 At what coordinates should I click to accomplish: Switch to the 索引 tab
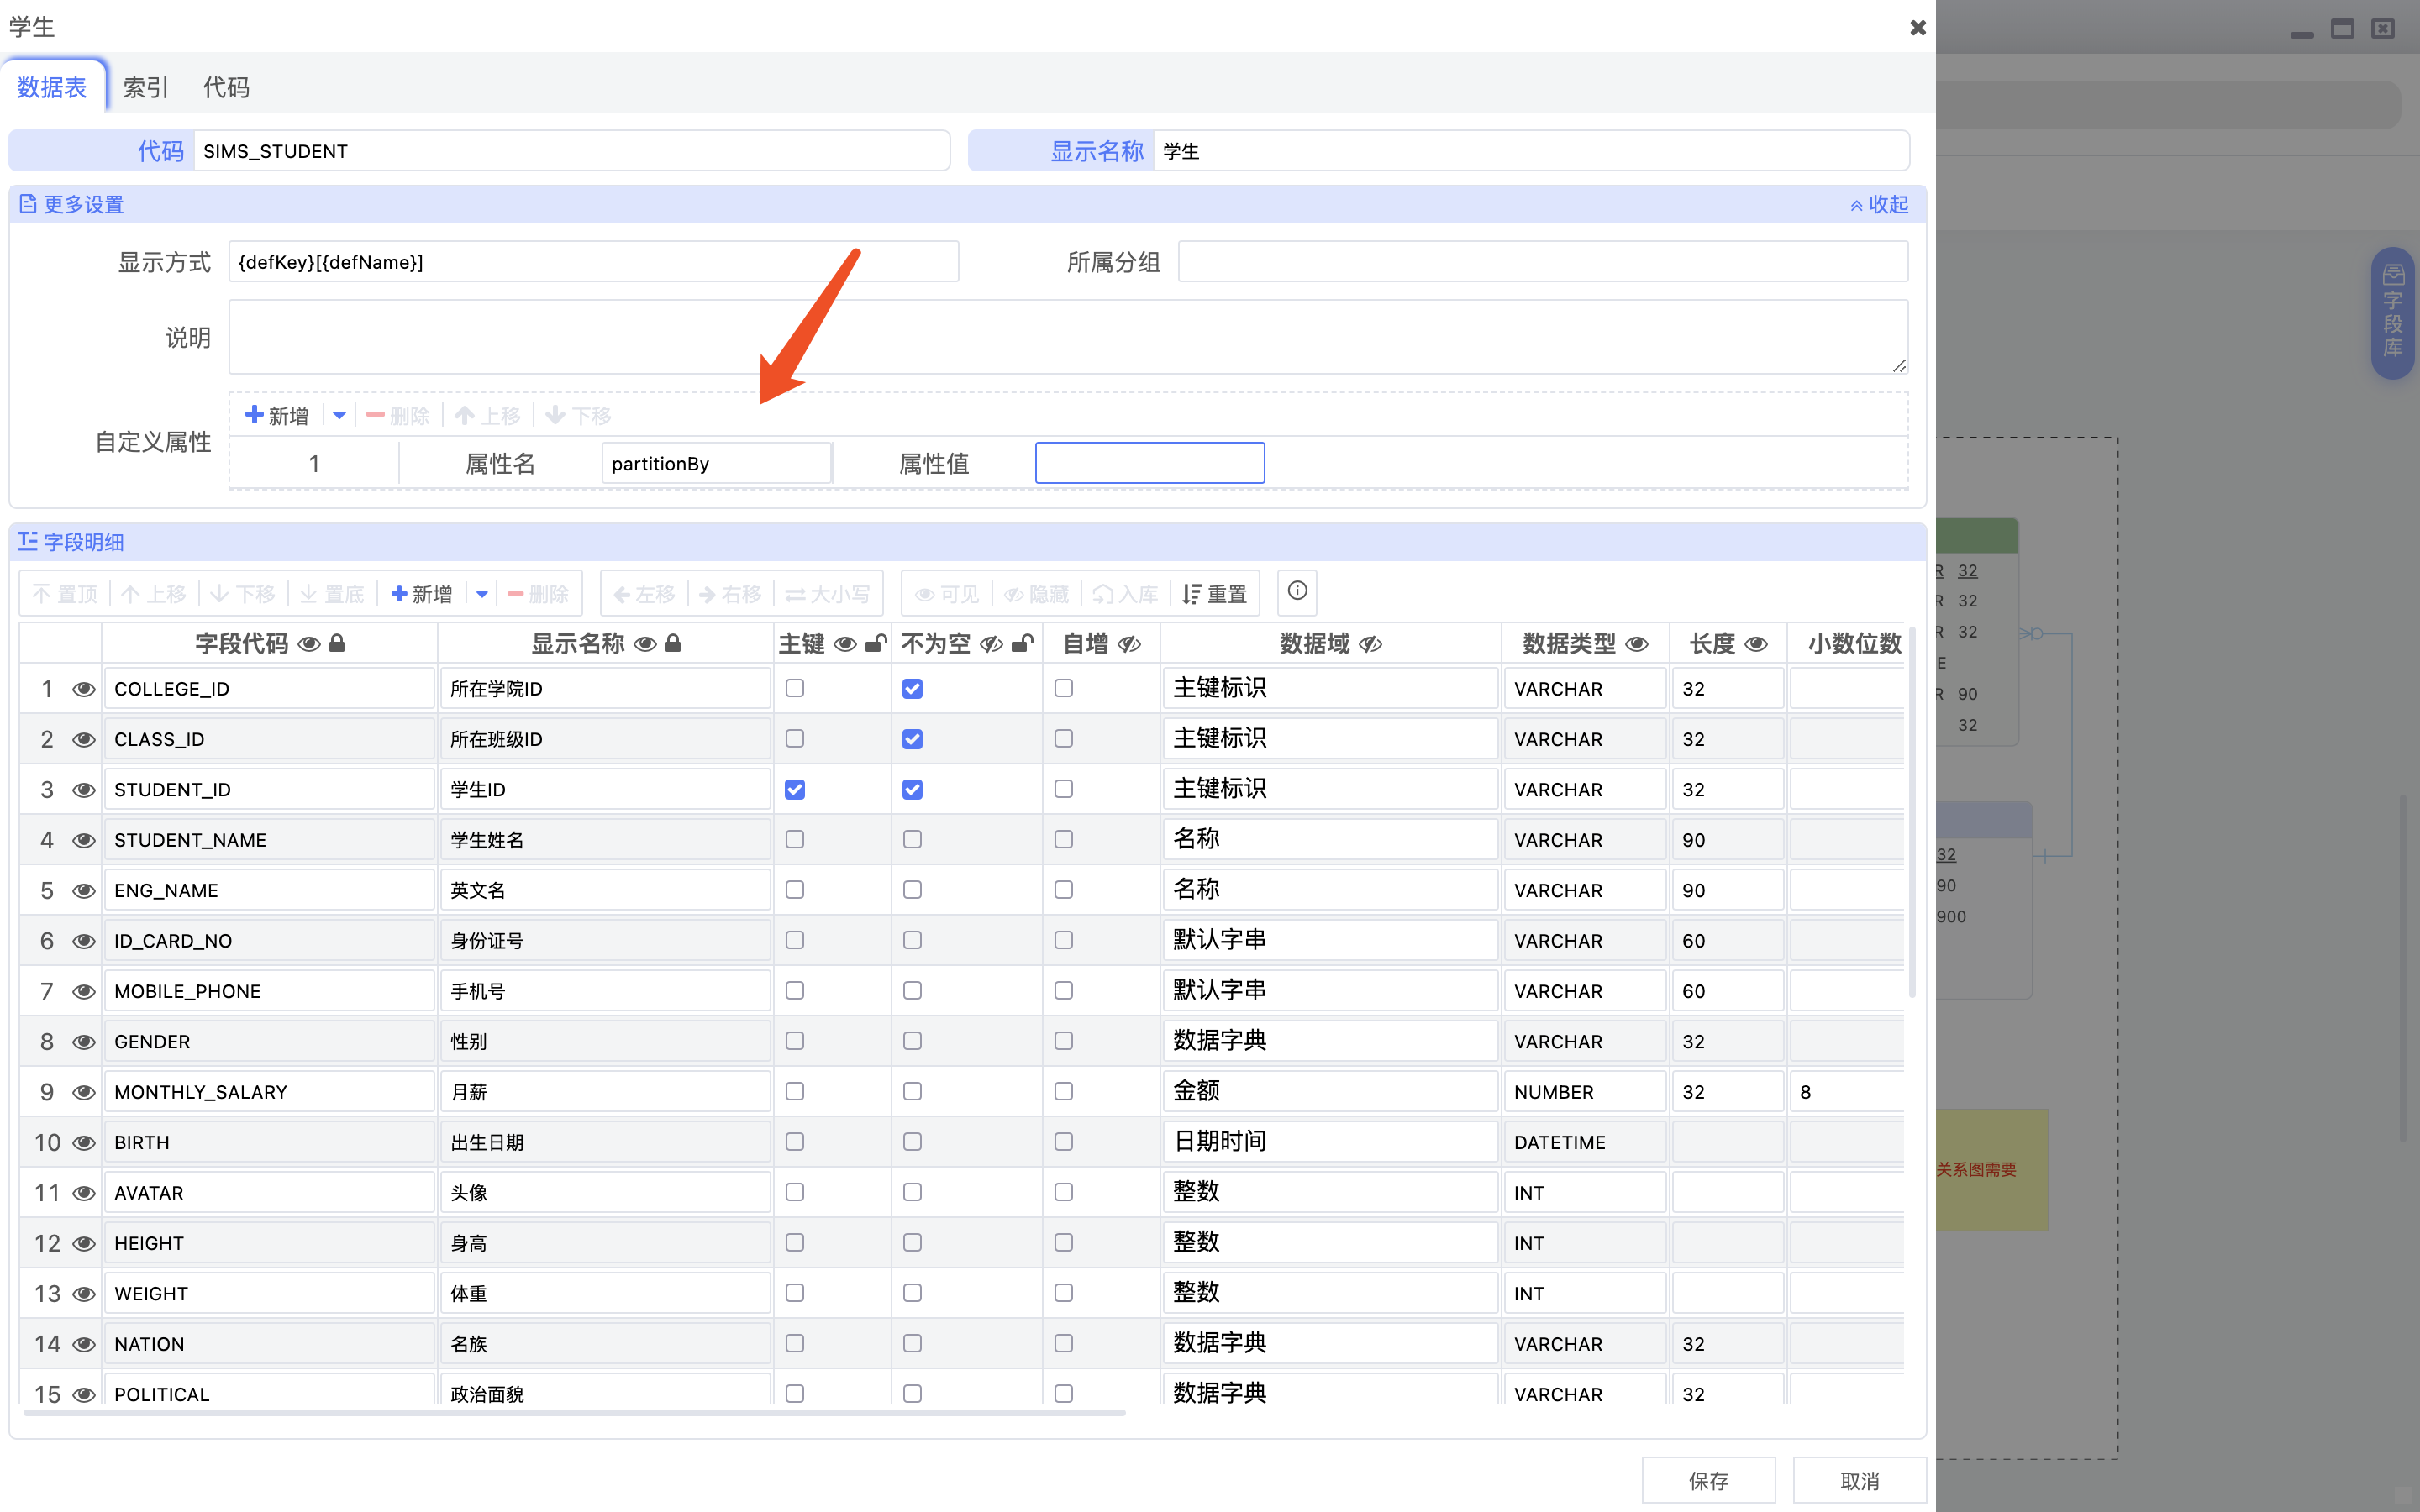146,87
